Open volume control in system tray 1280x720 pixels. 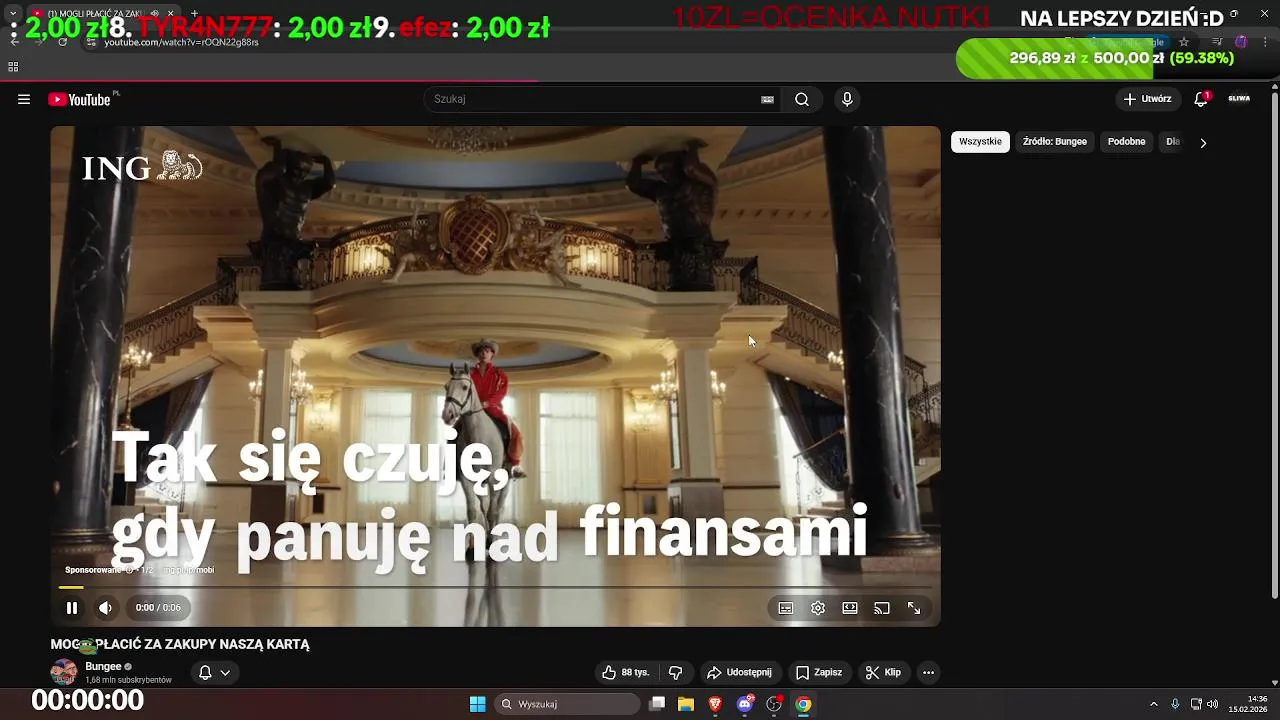1212,704
